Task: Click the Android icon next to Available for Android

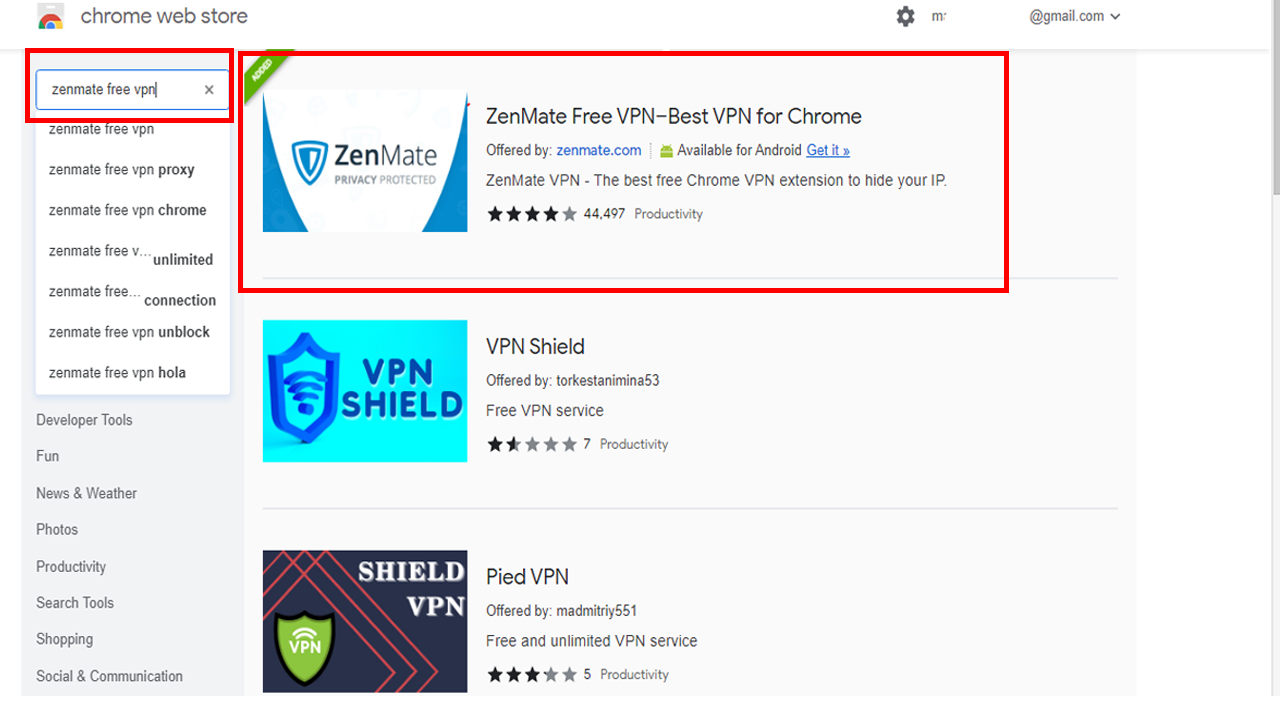Action: (x=666, y=151)
